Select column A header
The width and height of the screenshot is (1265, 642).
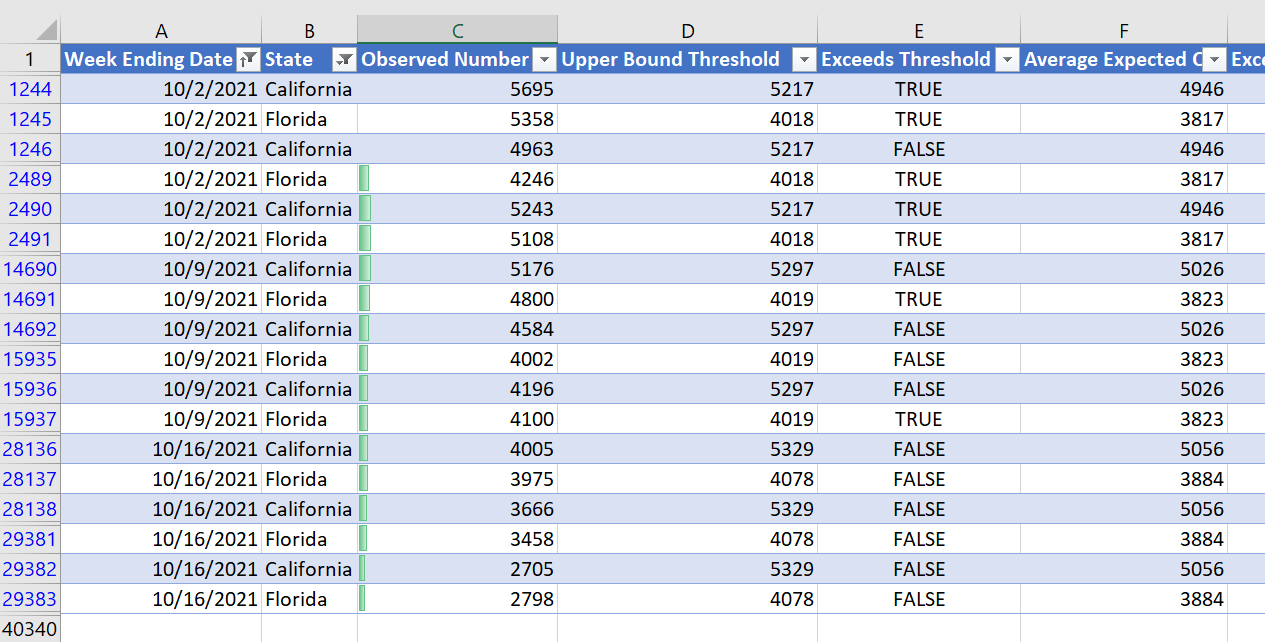tap(161, 31)
